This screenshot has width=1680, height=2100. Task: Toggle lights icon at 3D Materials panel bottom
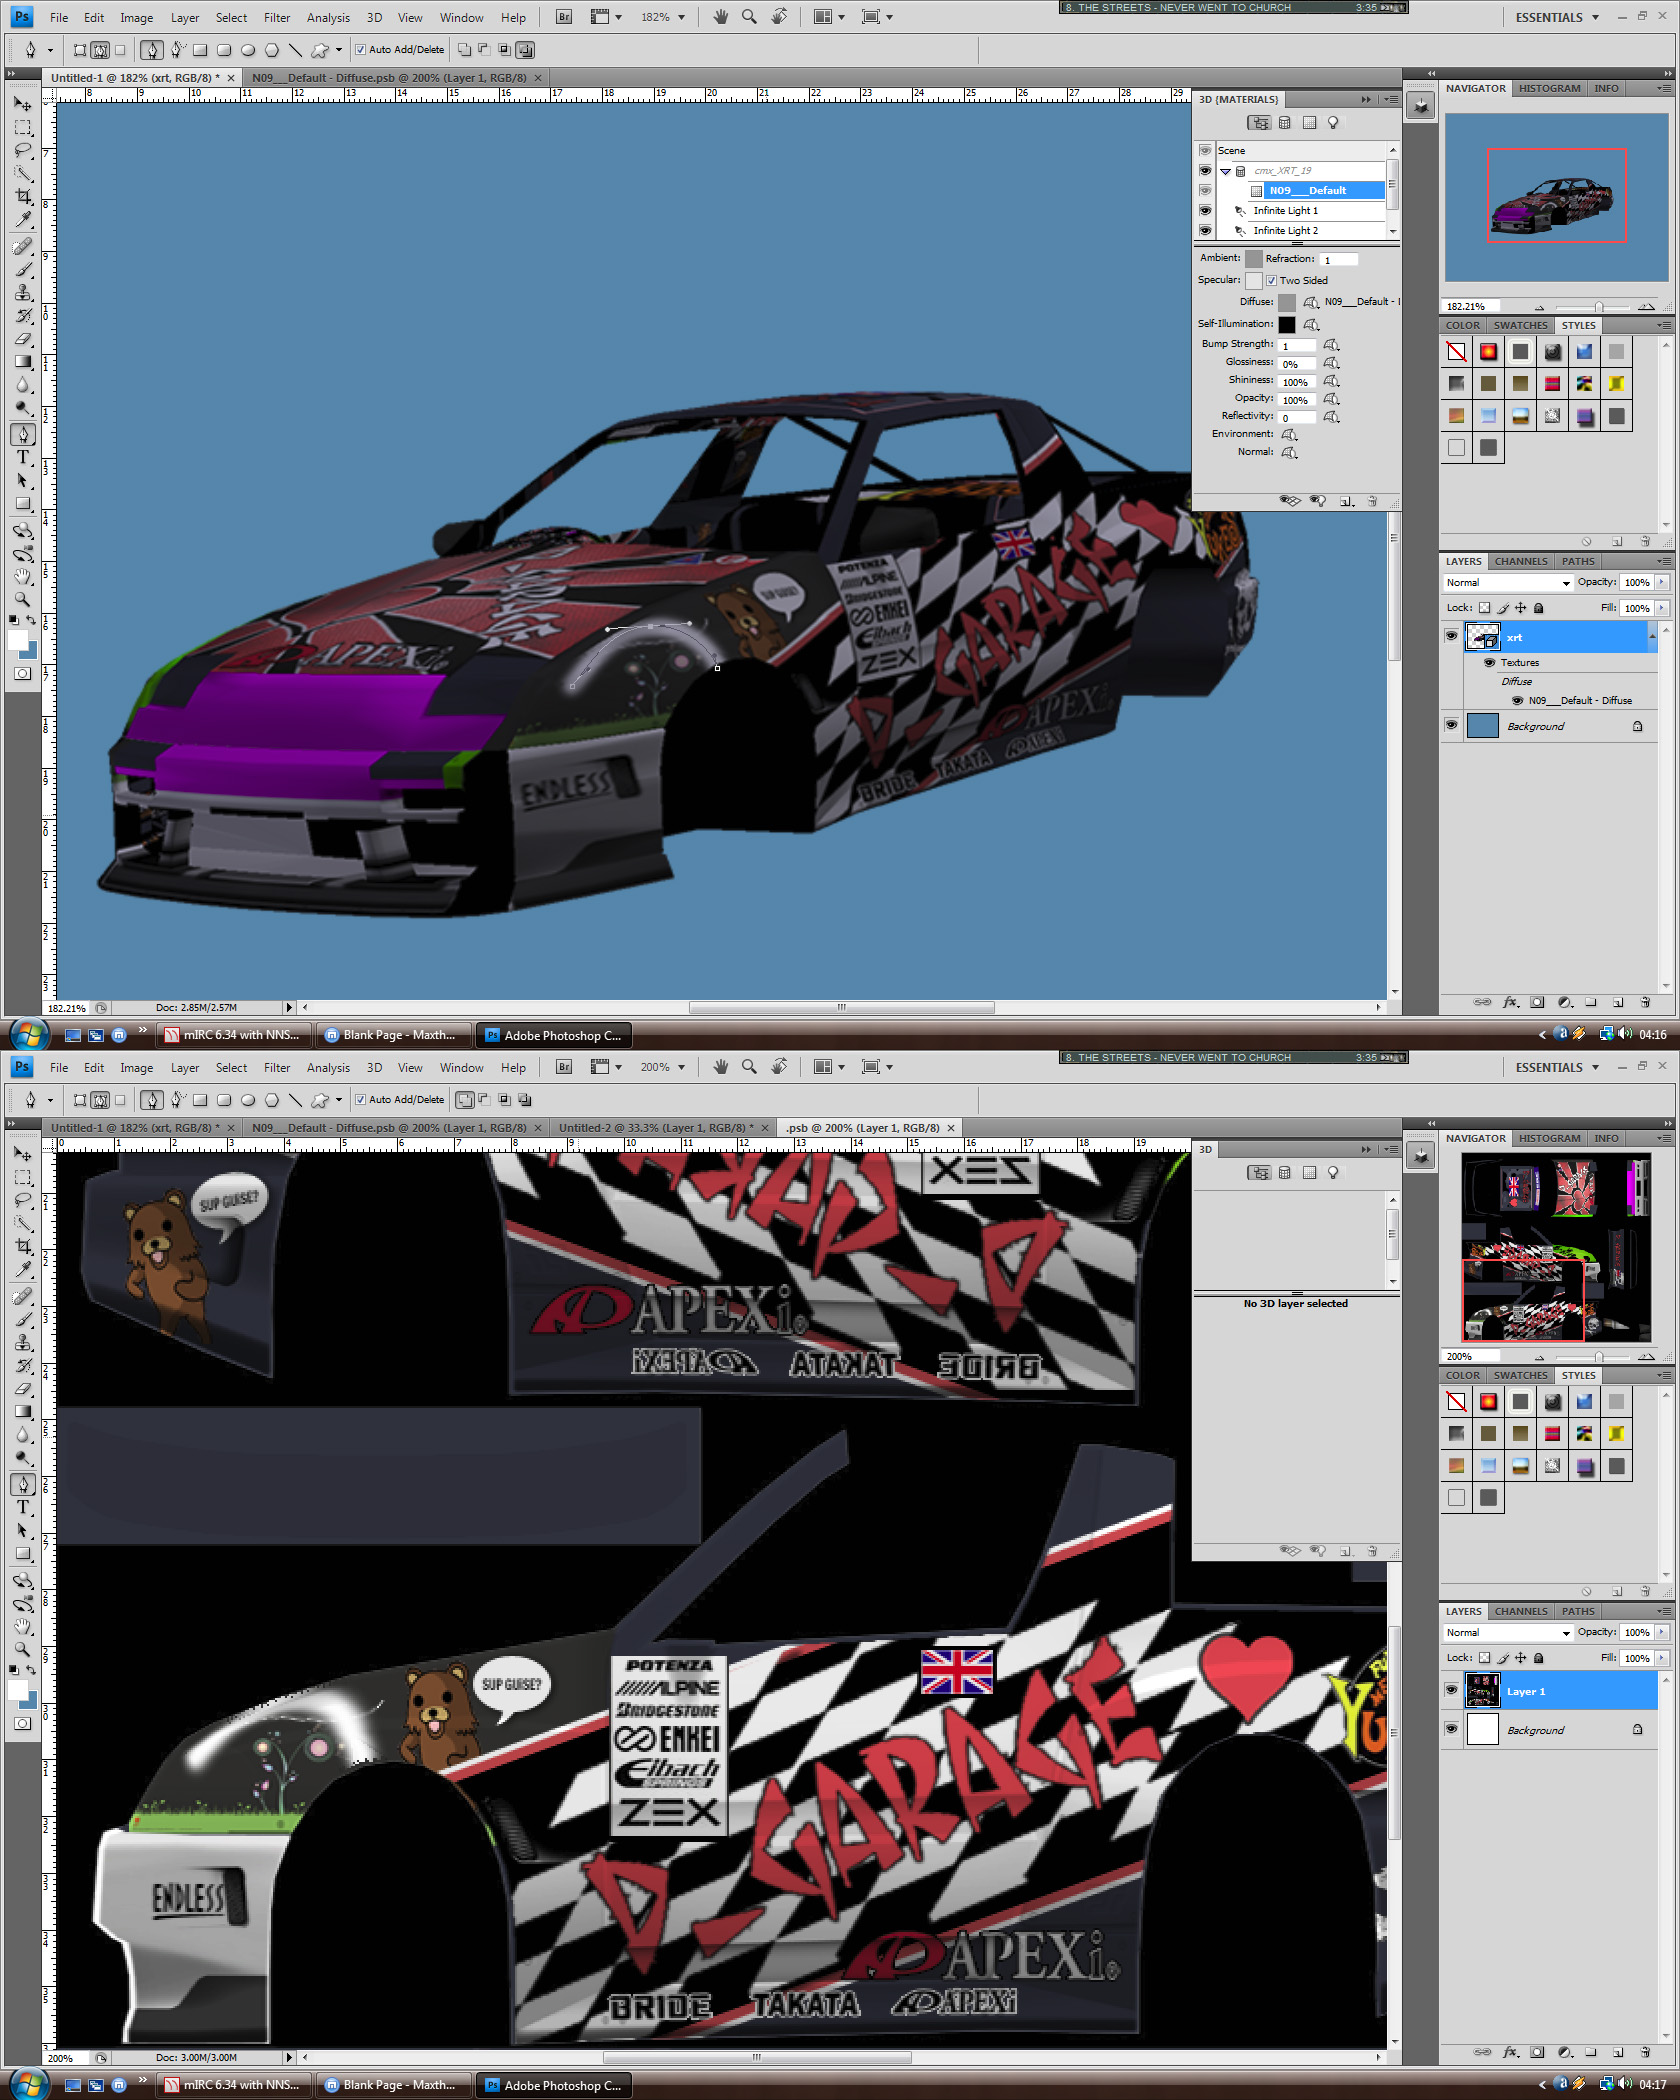coord(1318,501)
